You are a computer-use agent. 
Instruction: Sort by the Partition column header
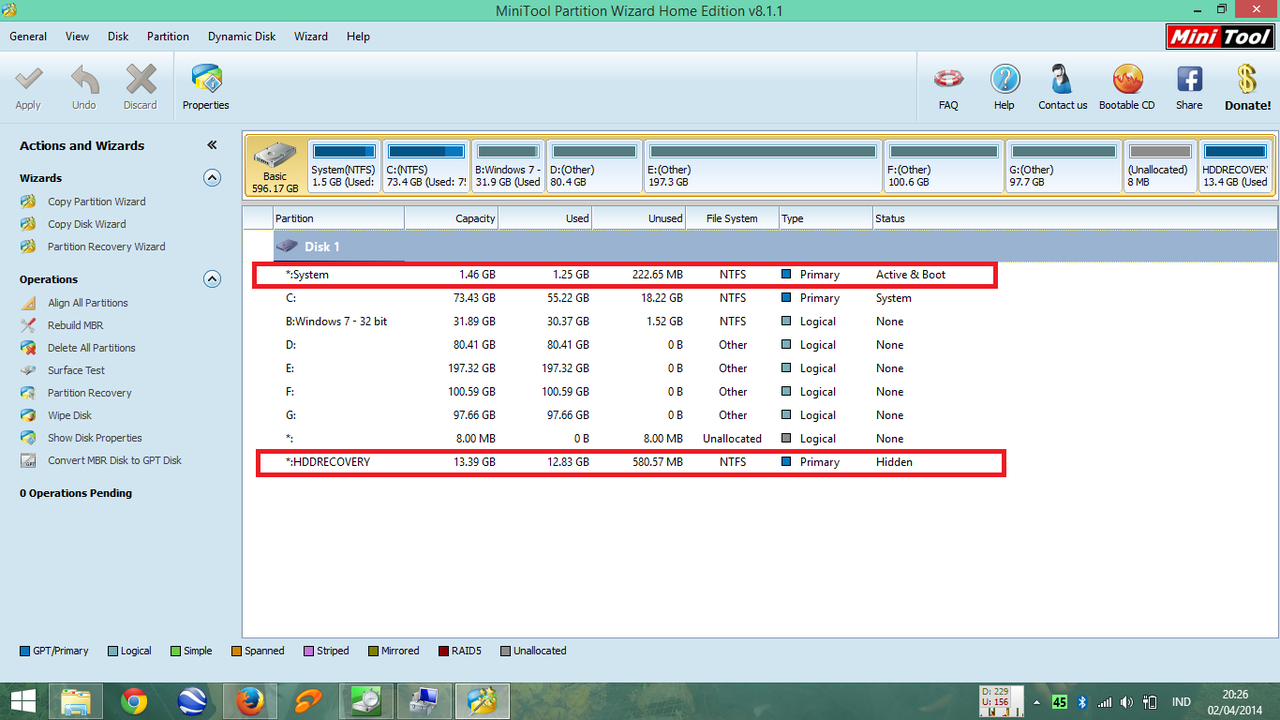pos(339,218)
